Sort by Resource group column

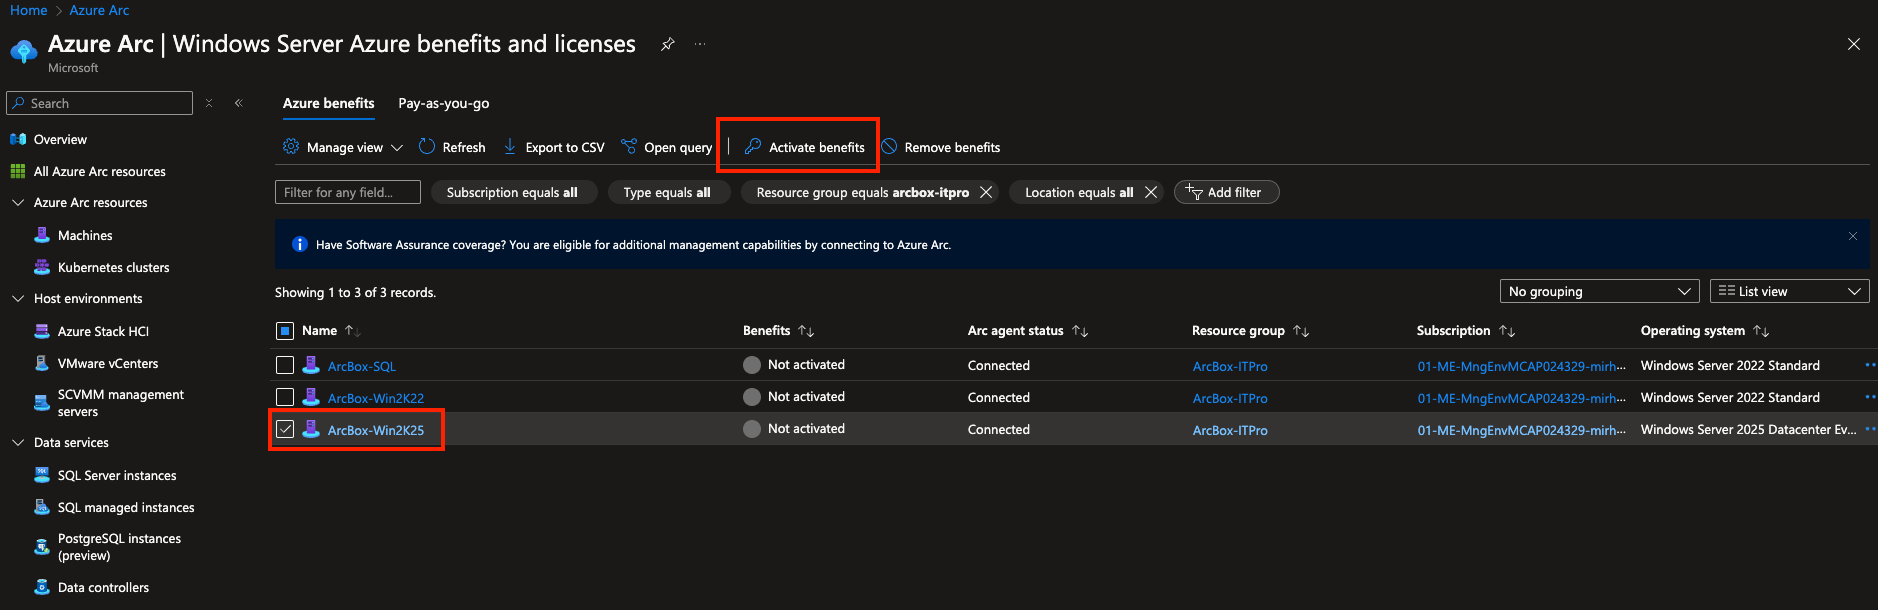point(1250,330)
